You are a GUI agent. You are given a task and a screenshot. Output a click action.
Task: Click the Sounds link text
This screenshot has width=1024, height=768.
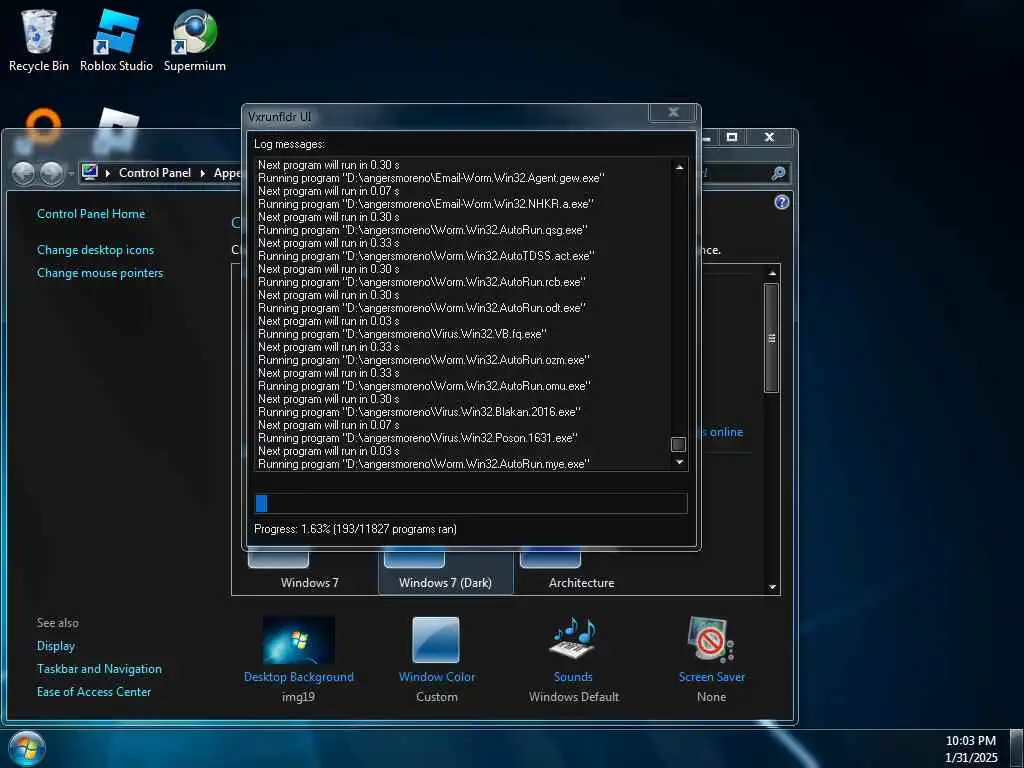click(573, 677)
